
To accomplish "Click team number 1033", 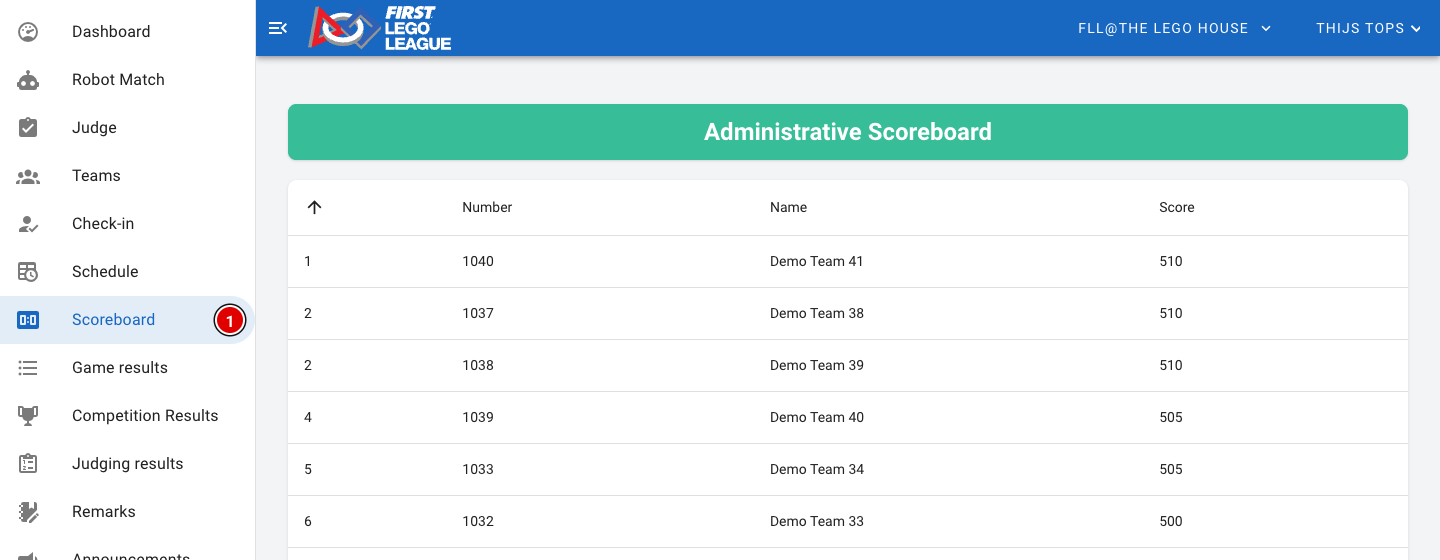I will (x=478, y=469).
